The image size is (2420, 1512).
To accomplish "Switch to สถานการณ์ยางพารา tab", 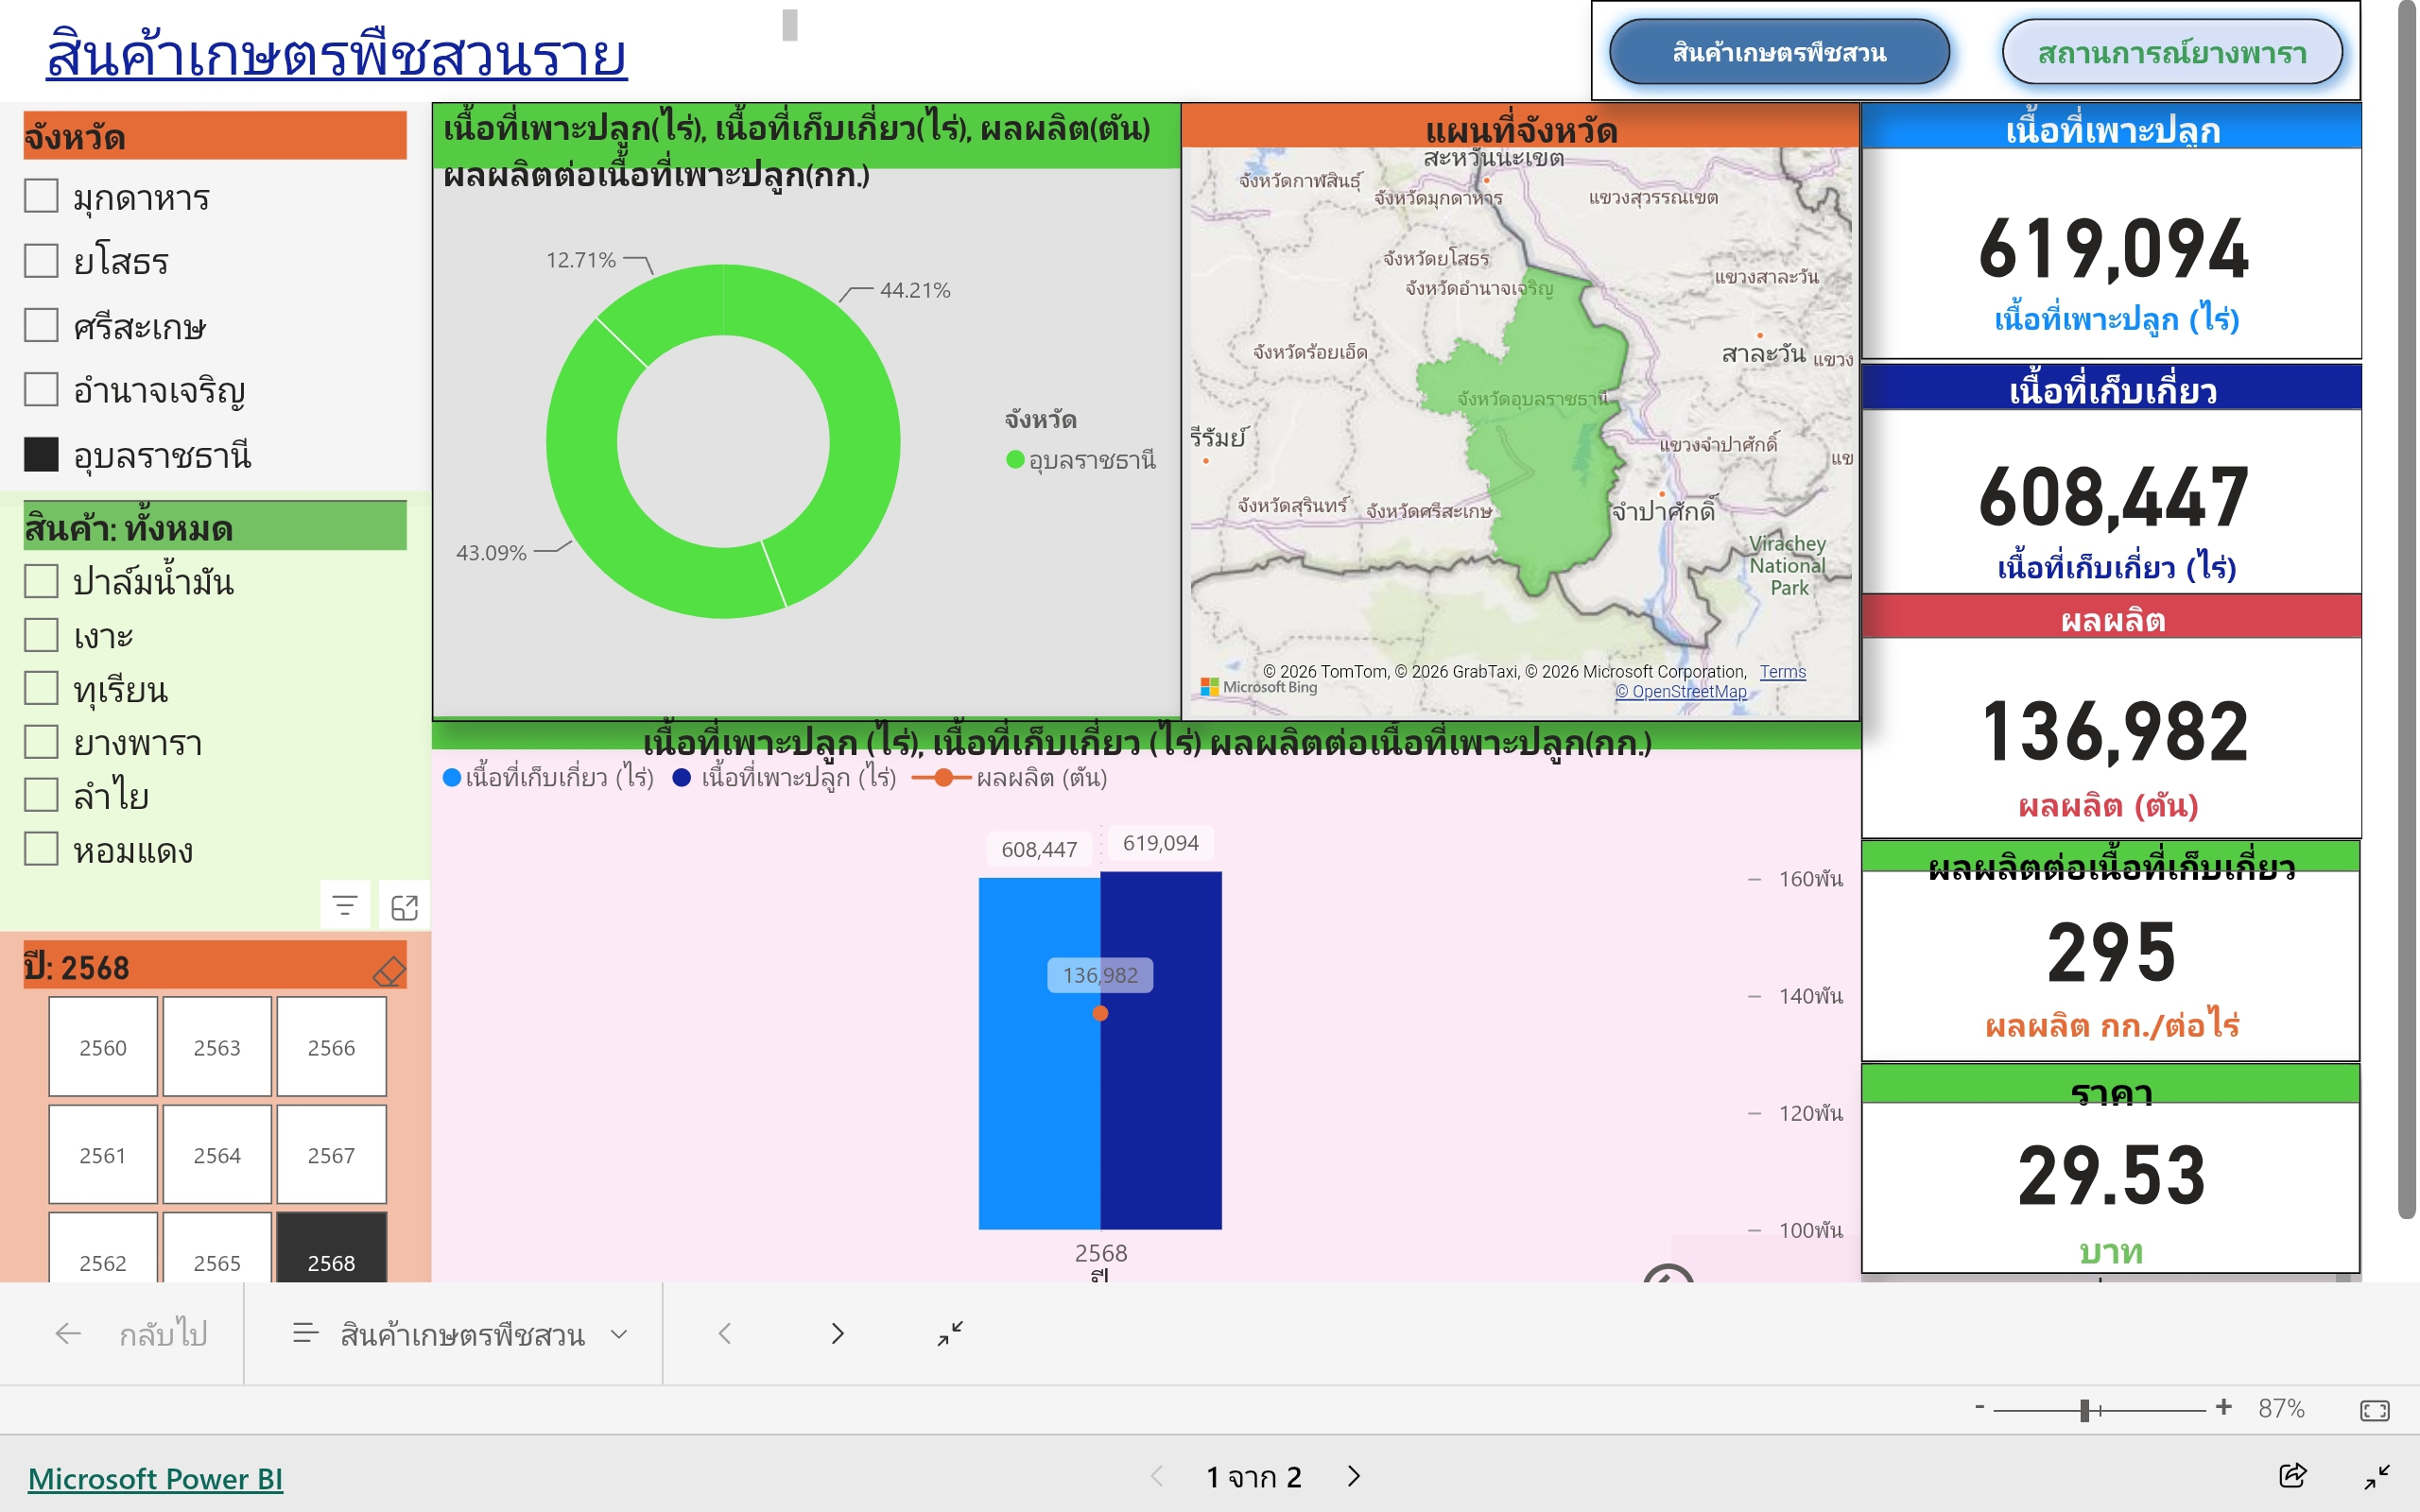I will [2171, 52].
